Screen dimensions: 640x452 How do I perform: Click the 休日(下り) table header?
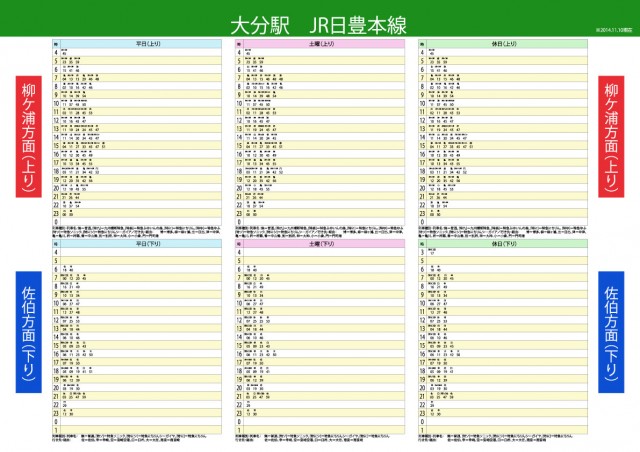[507, 244]
